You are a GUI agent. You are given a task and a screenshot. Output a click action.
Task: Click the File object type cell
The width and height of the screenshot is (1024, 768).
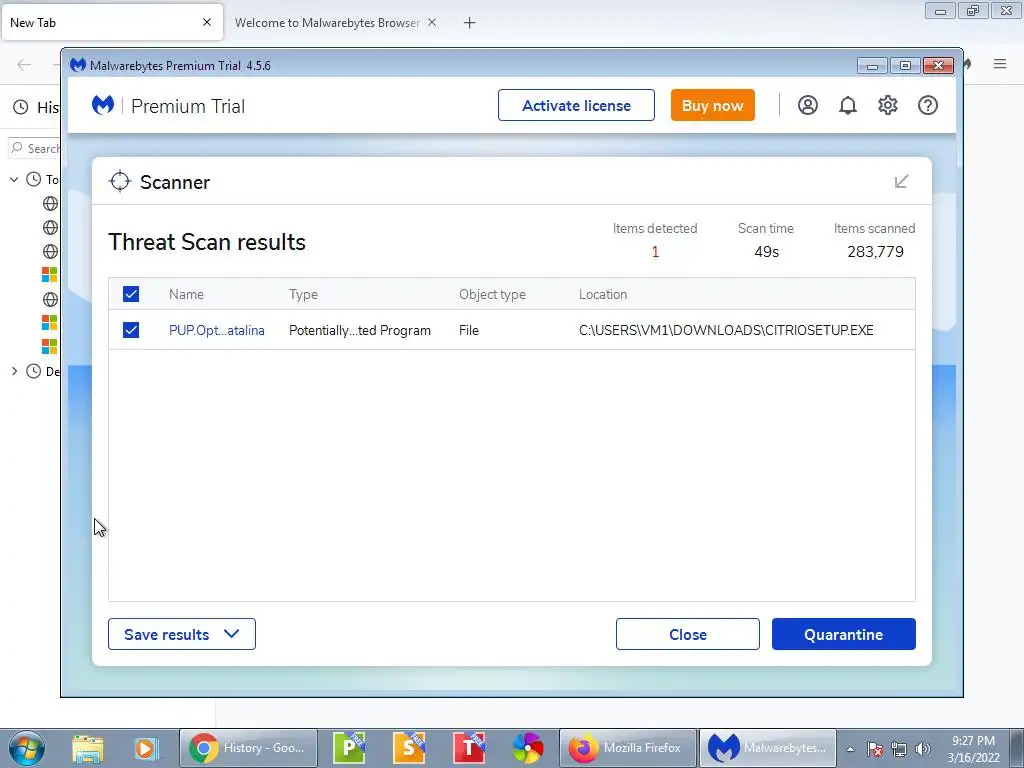[x=469, y=330]
